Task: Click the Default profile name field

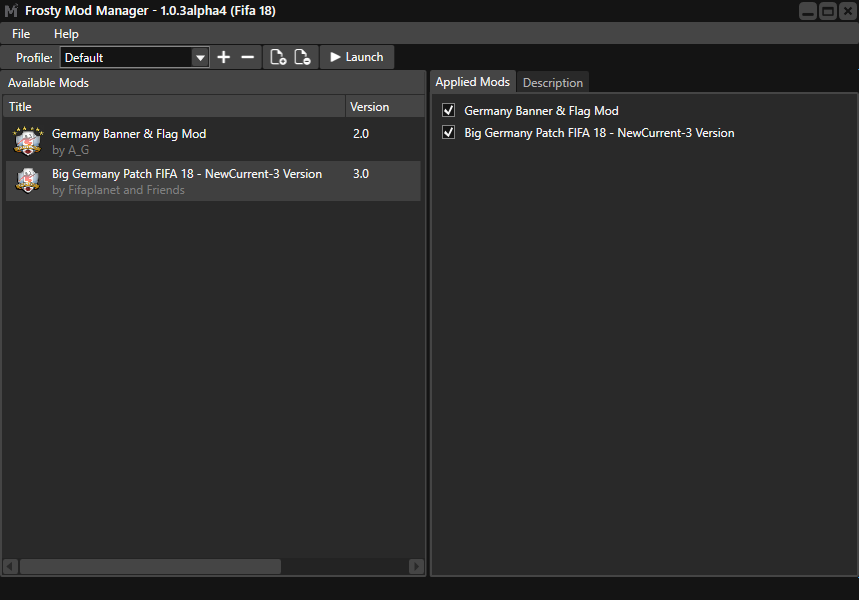Action: click(127, 58)
